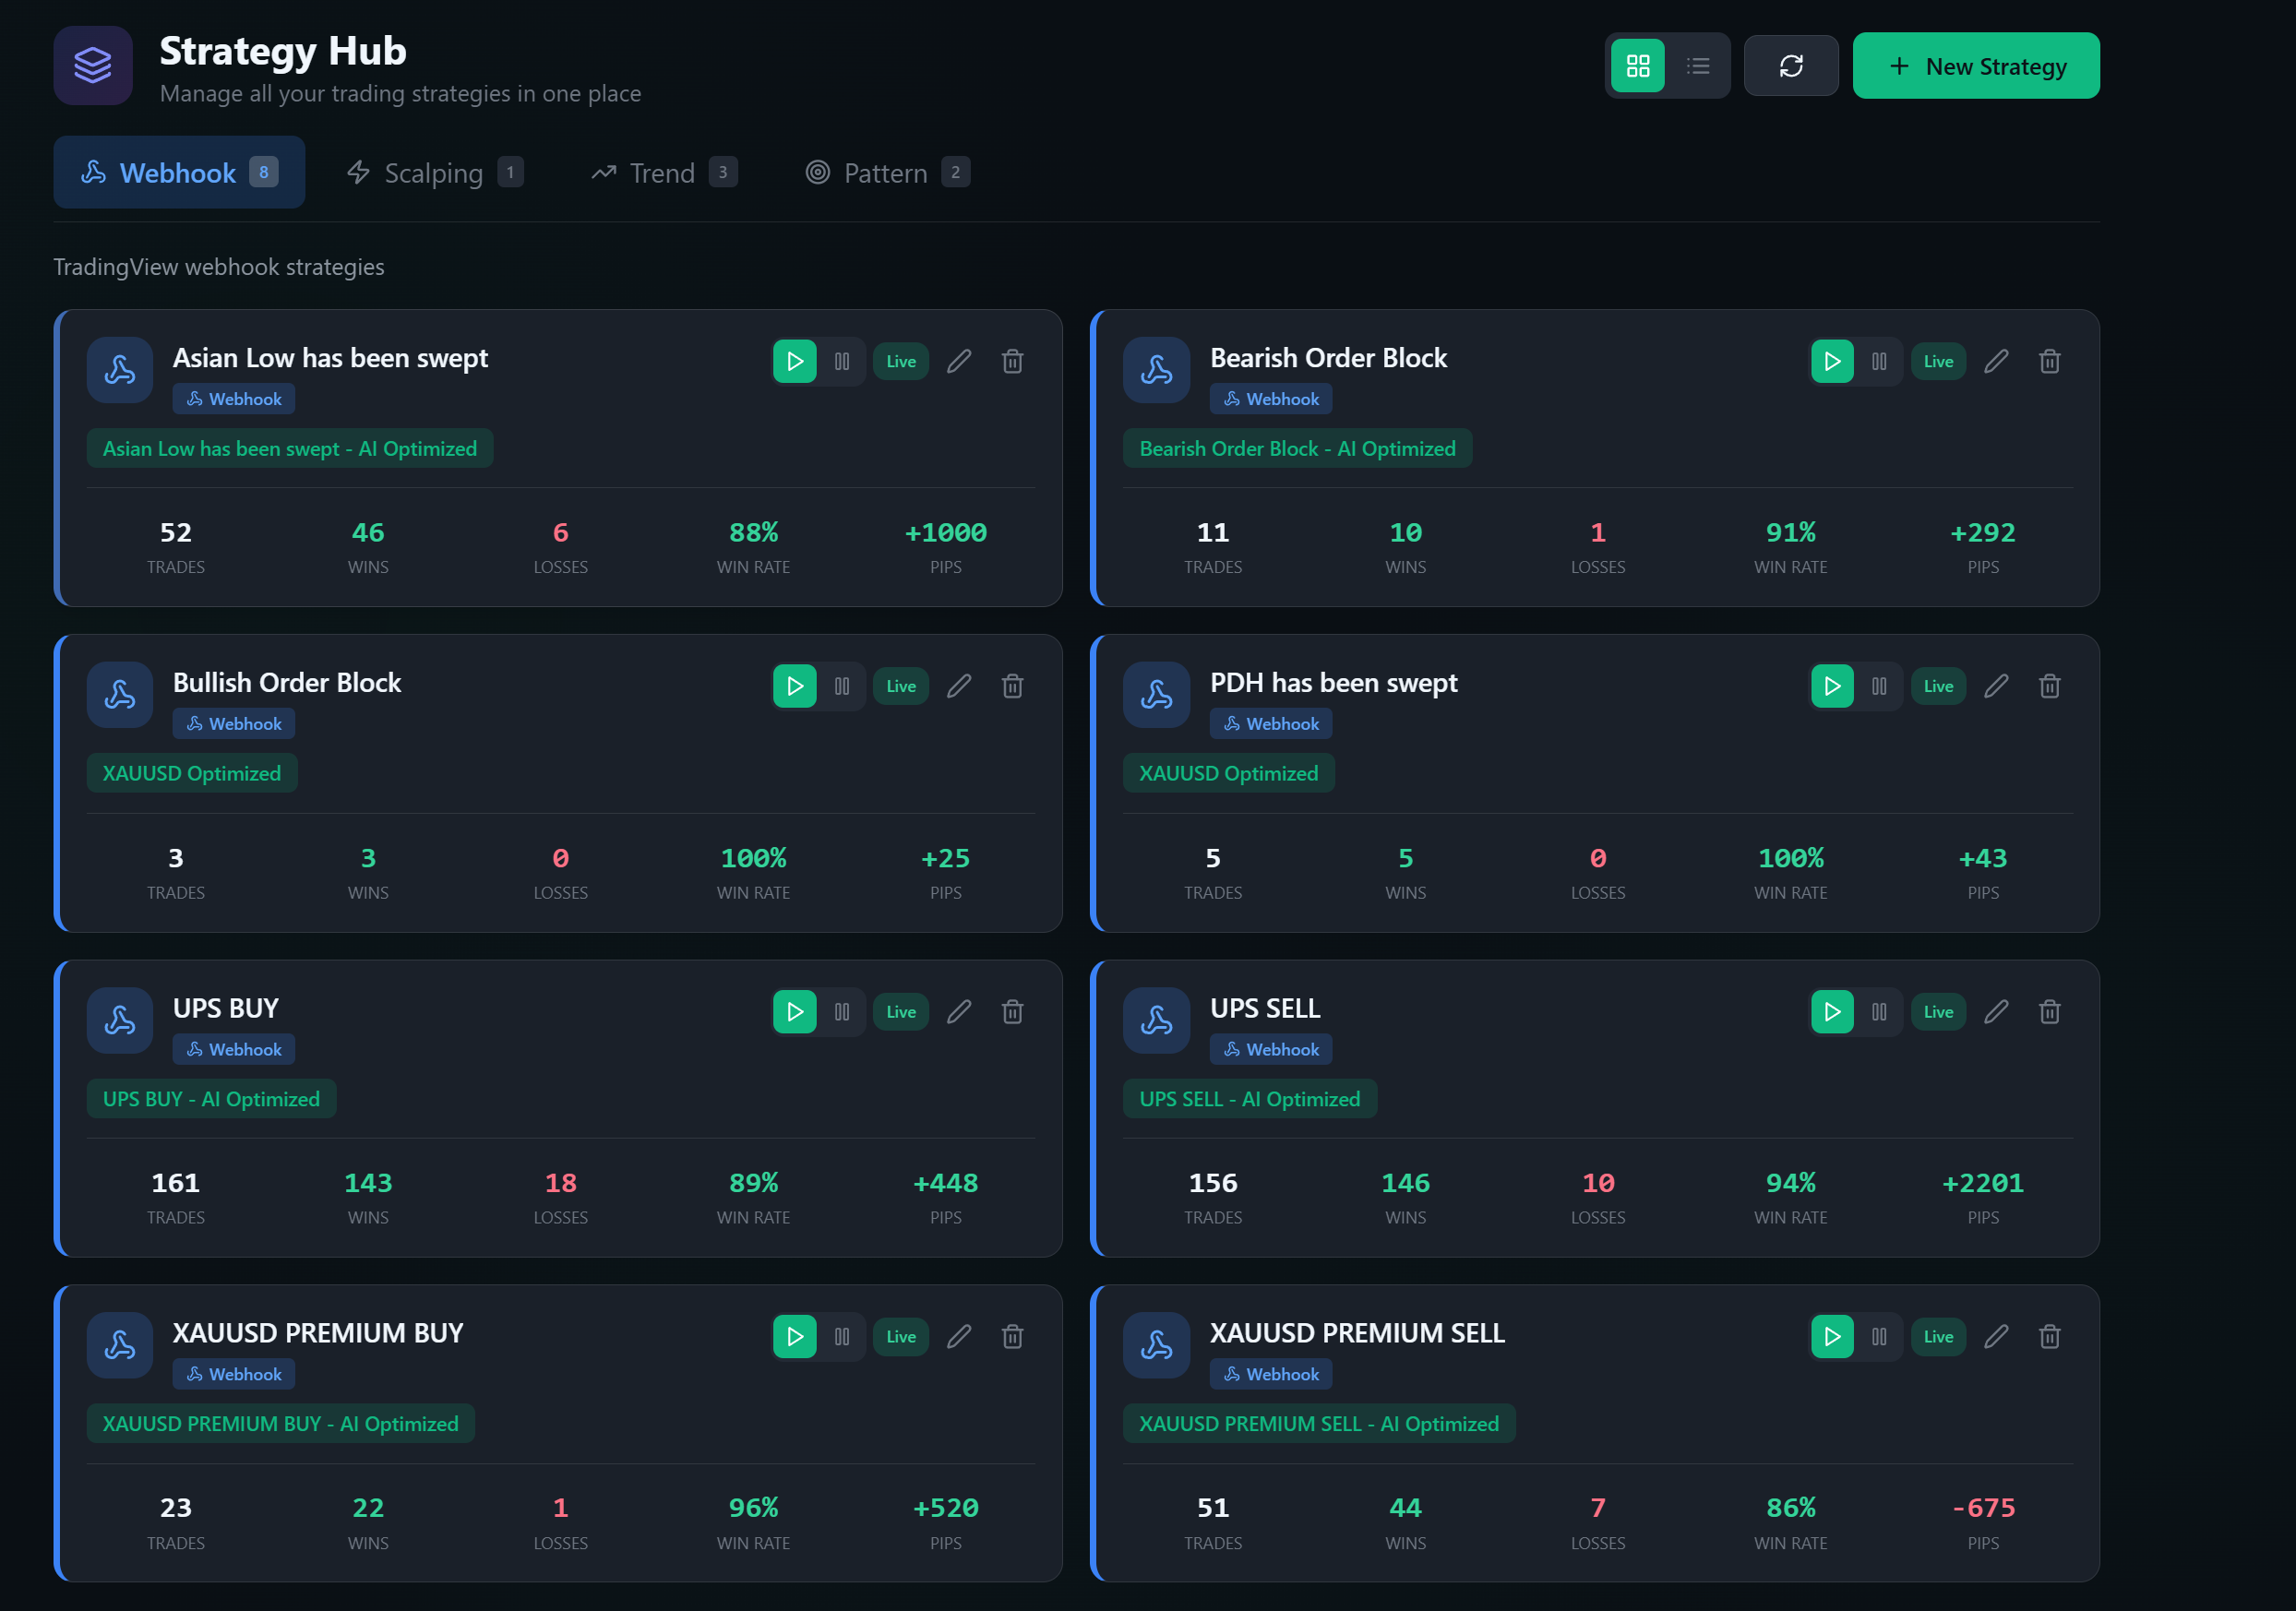
Task: Edit the "PDH has been swept" strategy
Action: tap(1996, 686)
